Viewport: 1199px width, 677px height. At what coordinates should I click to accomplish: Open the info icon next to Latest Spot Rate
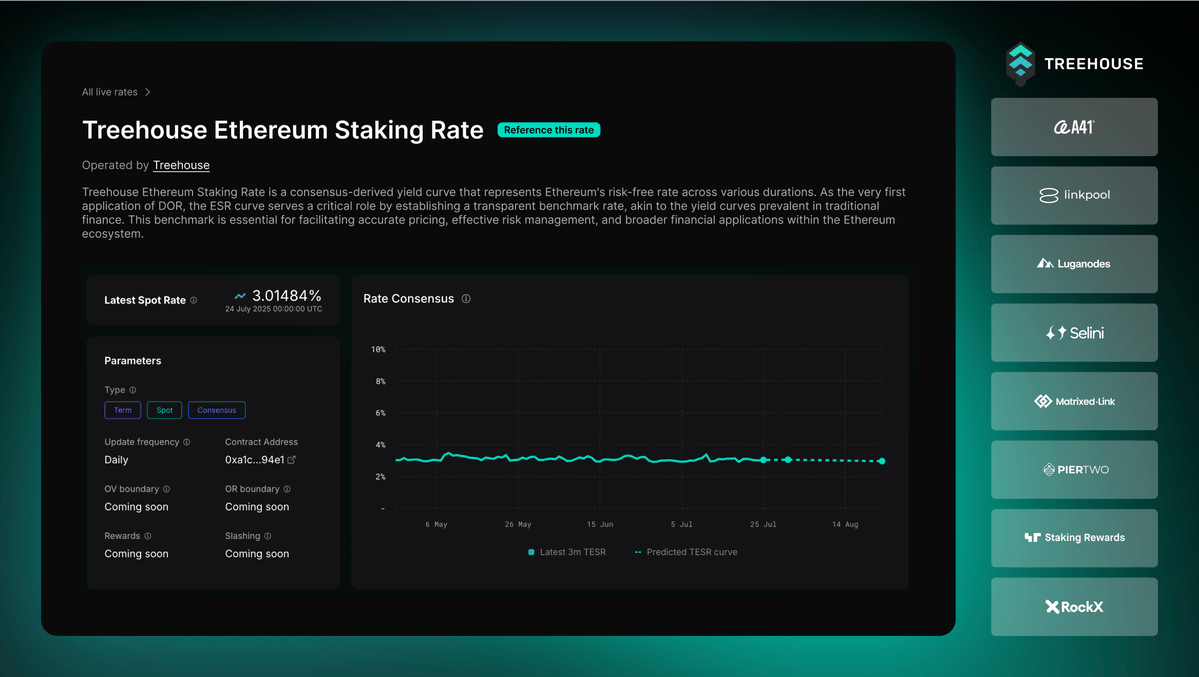193,300
